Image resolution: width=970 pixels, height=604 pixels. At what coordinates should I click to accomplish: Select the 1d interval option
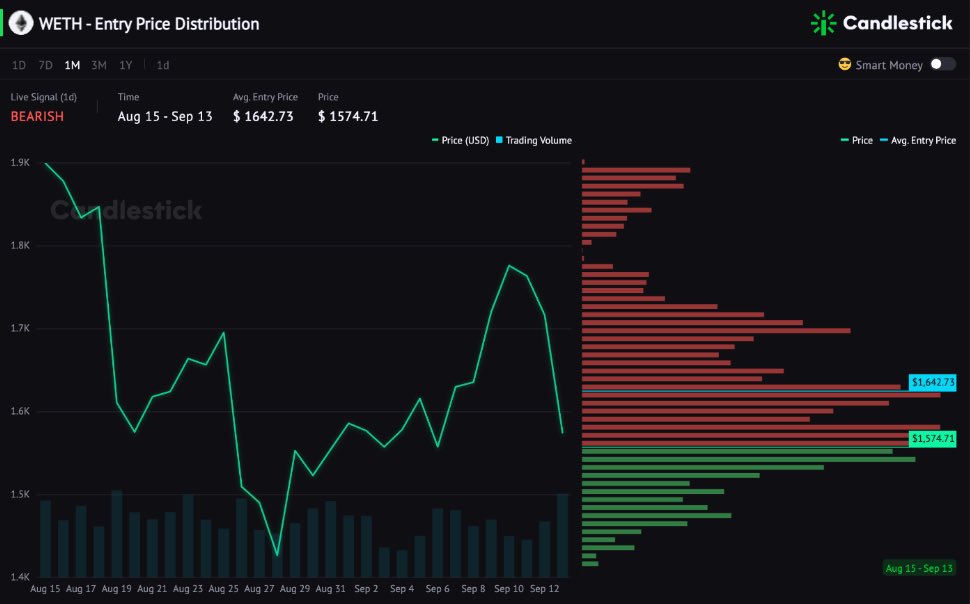pos(163,65)
